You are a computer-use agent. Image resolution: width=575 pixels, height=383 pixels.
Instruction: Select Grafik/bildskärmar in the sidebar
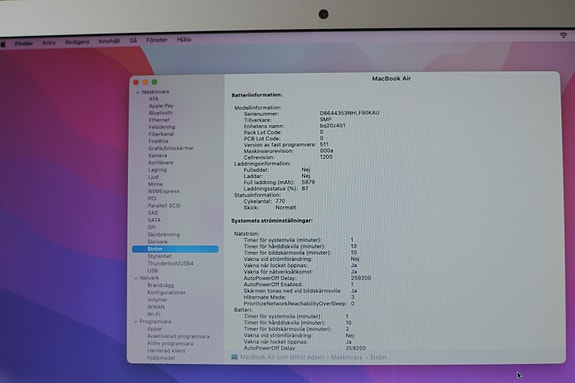[171, 148]
